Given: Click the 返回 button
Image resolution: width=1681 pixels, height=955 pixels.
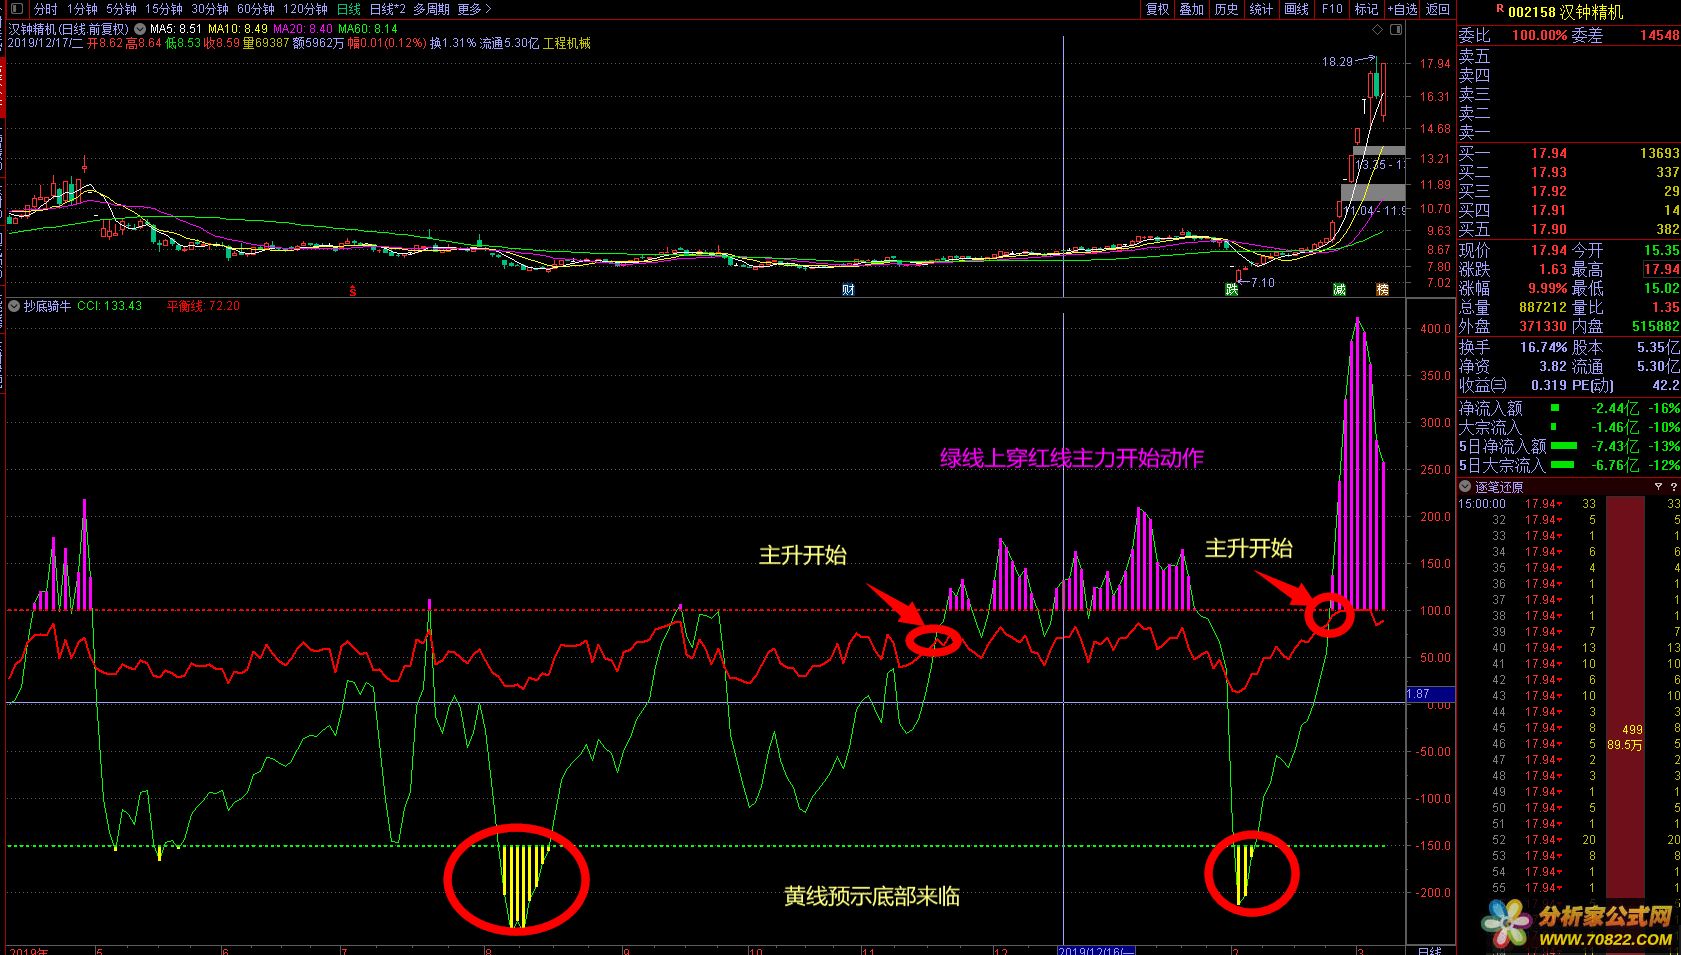Looking at the screenshot, I should 1438,9.
